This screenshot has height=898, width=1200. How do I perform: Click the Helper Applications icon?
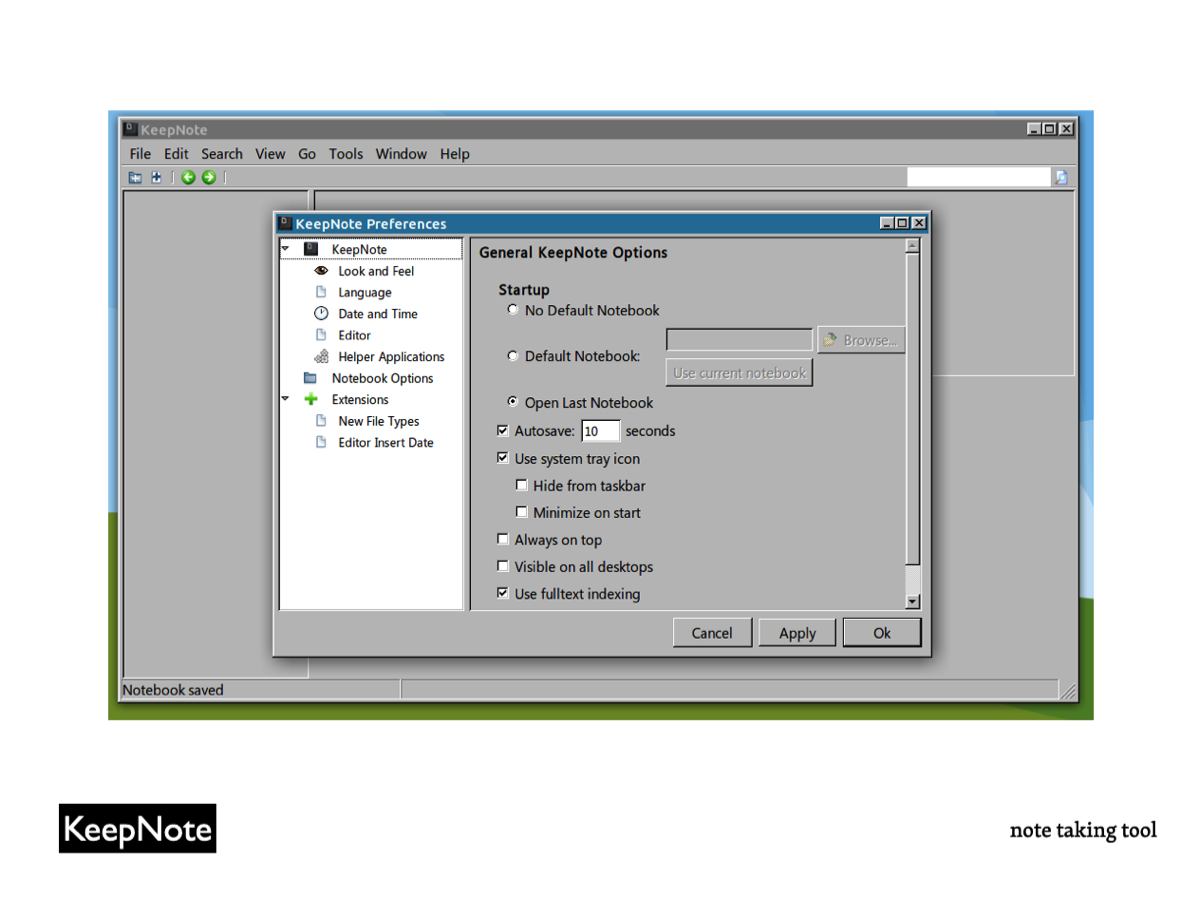(321, 357)
